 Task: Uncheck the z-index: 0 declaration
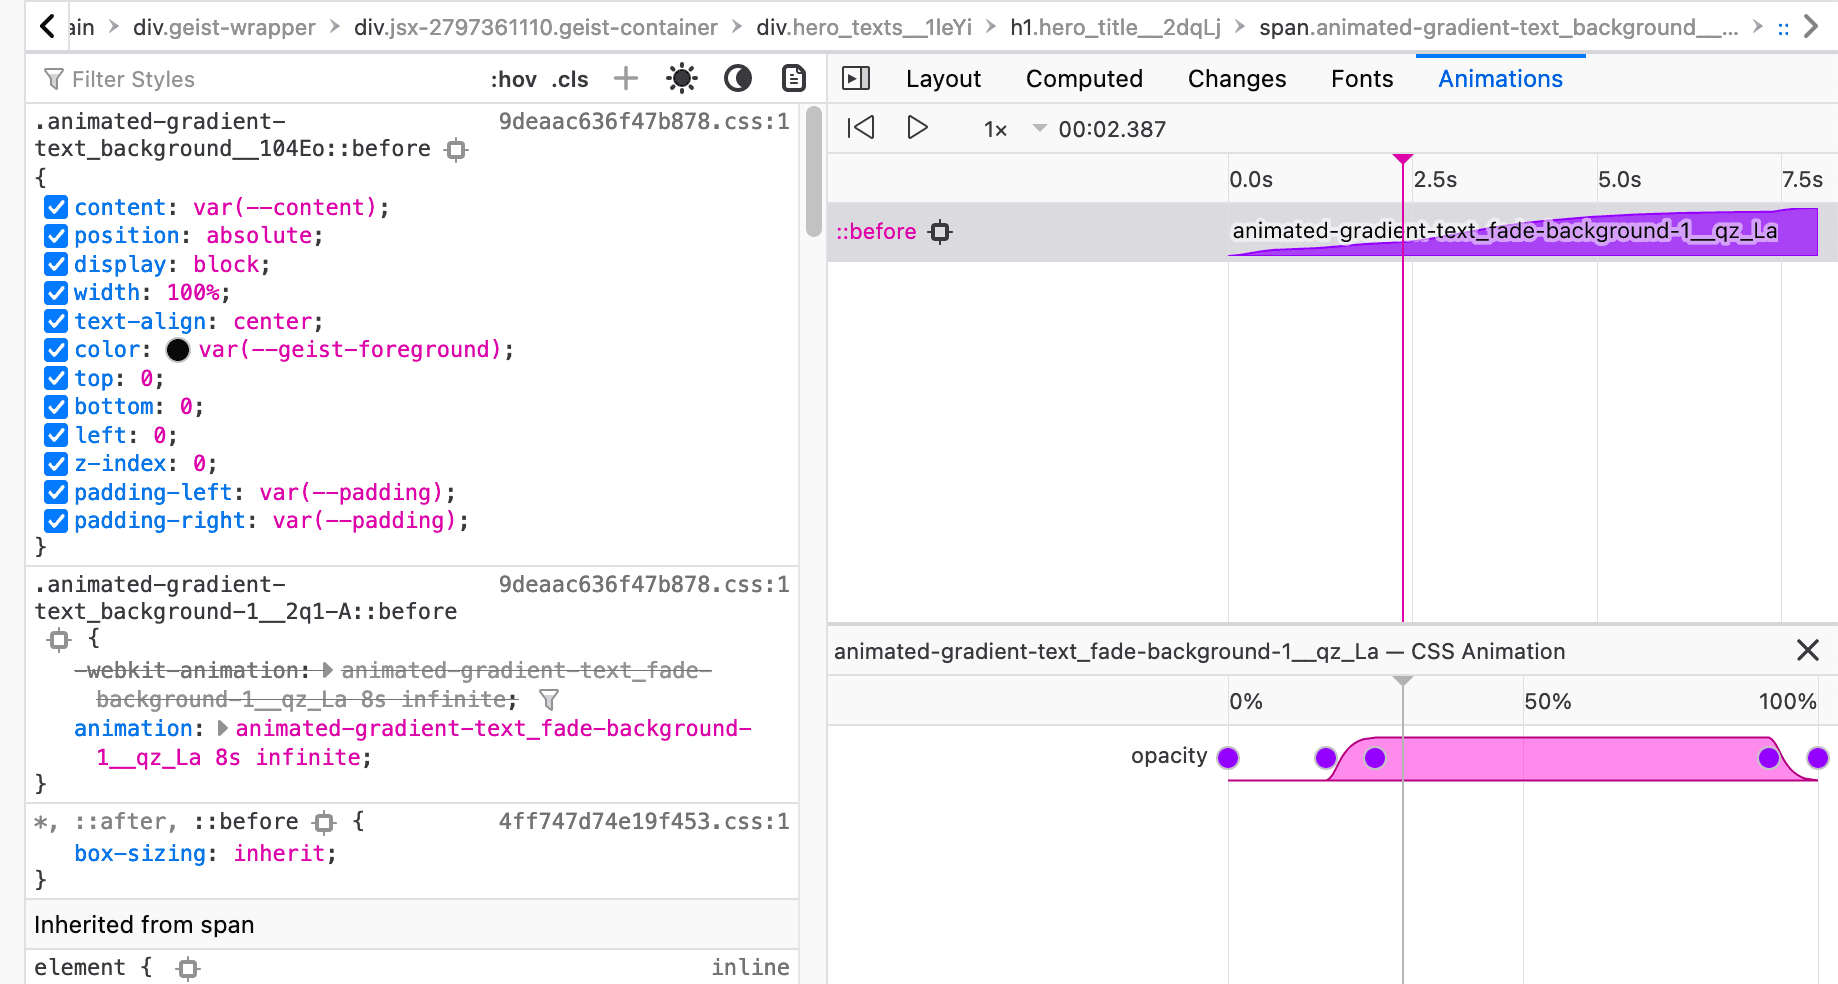(56, 464)
